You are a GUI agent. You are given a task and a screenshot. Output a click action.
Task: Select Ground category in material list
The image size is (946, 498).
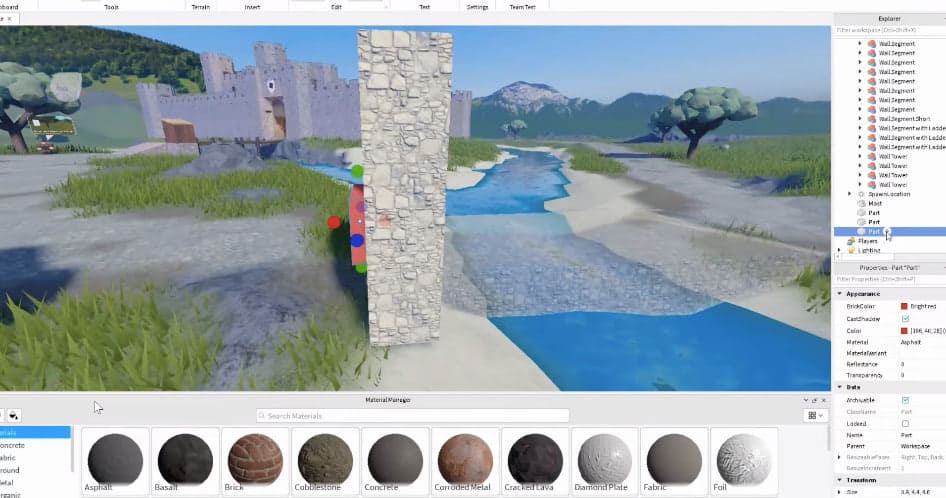click(10, 470)
